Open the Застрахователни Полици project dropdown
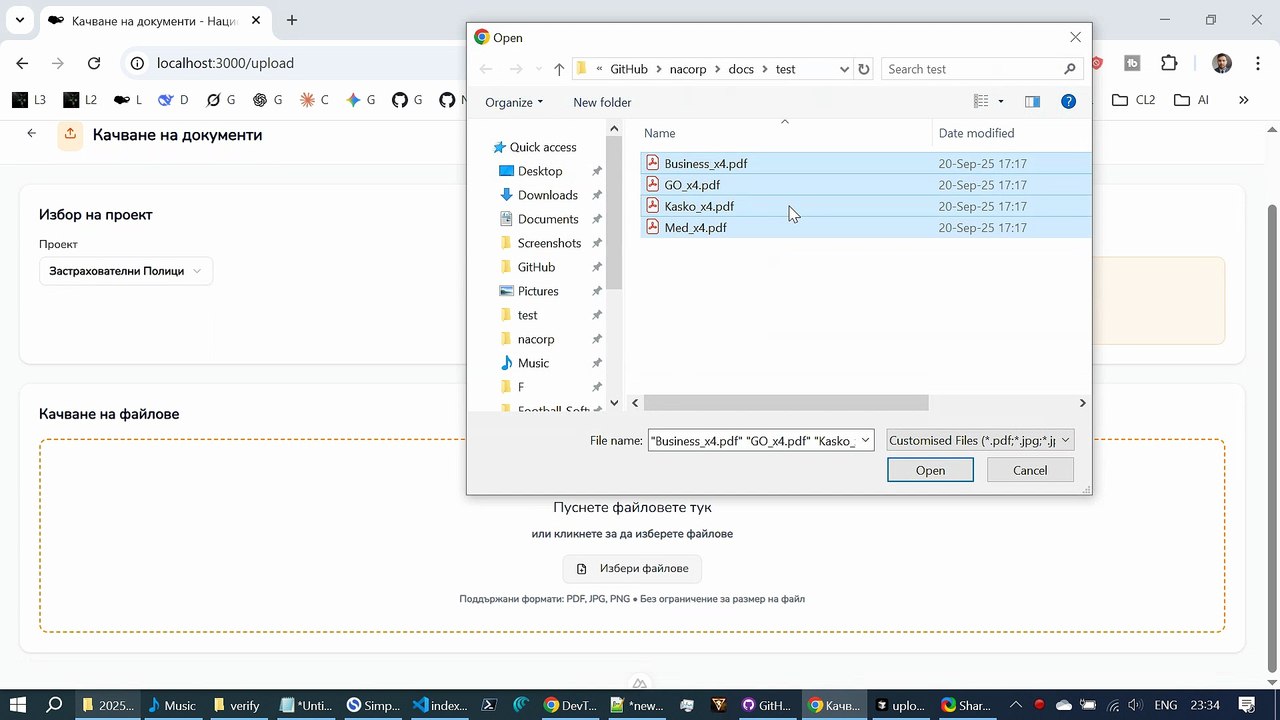 tap(125, 271)
